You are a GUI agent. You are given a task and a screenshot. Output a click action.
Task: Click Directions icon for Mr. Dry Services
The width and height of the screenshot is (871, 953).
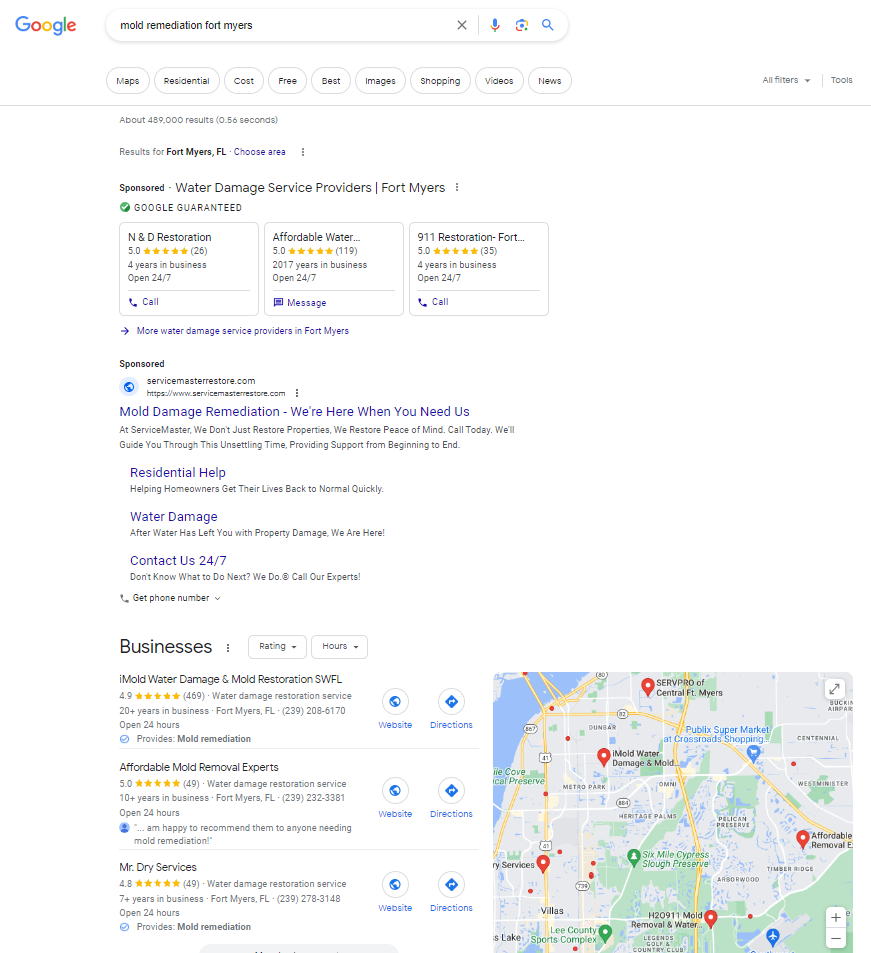451,885
